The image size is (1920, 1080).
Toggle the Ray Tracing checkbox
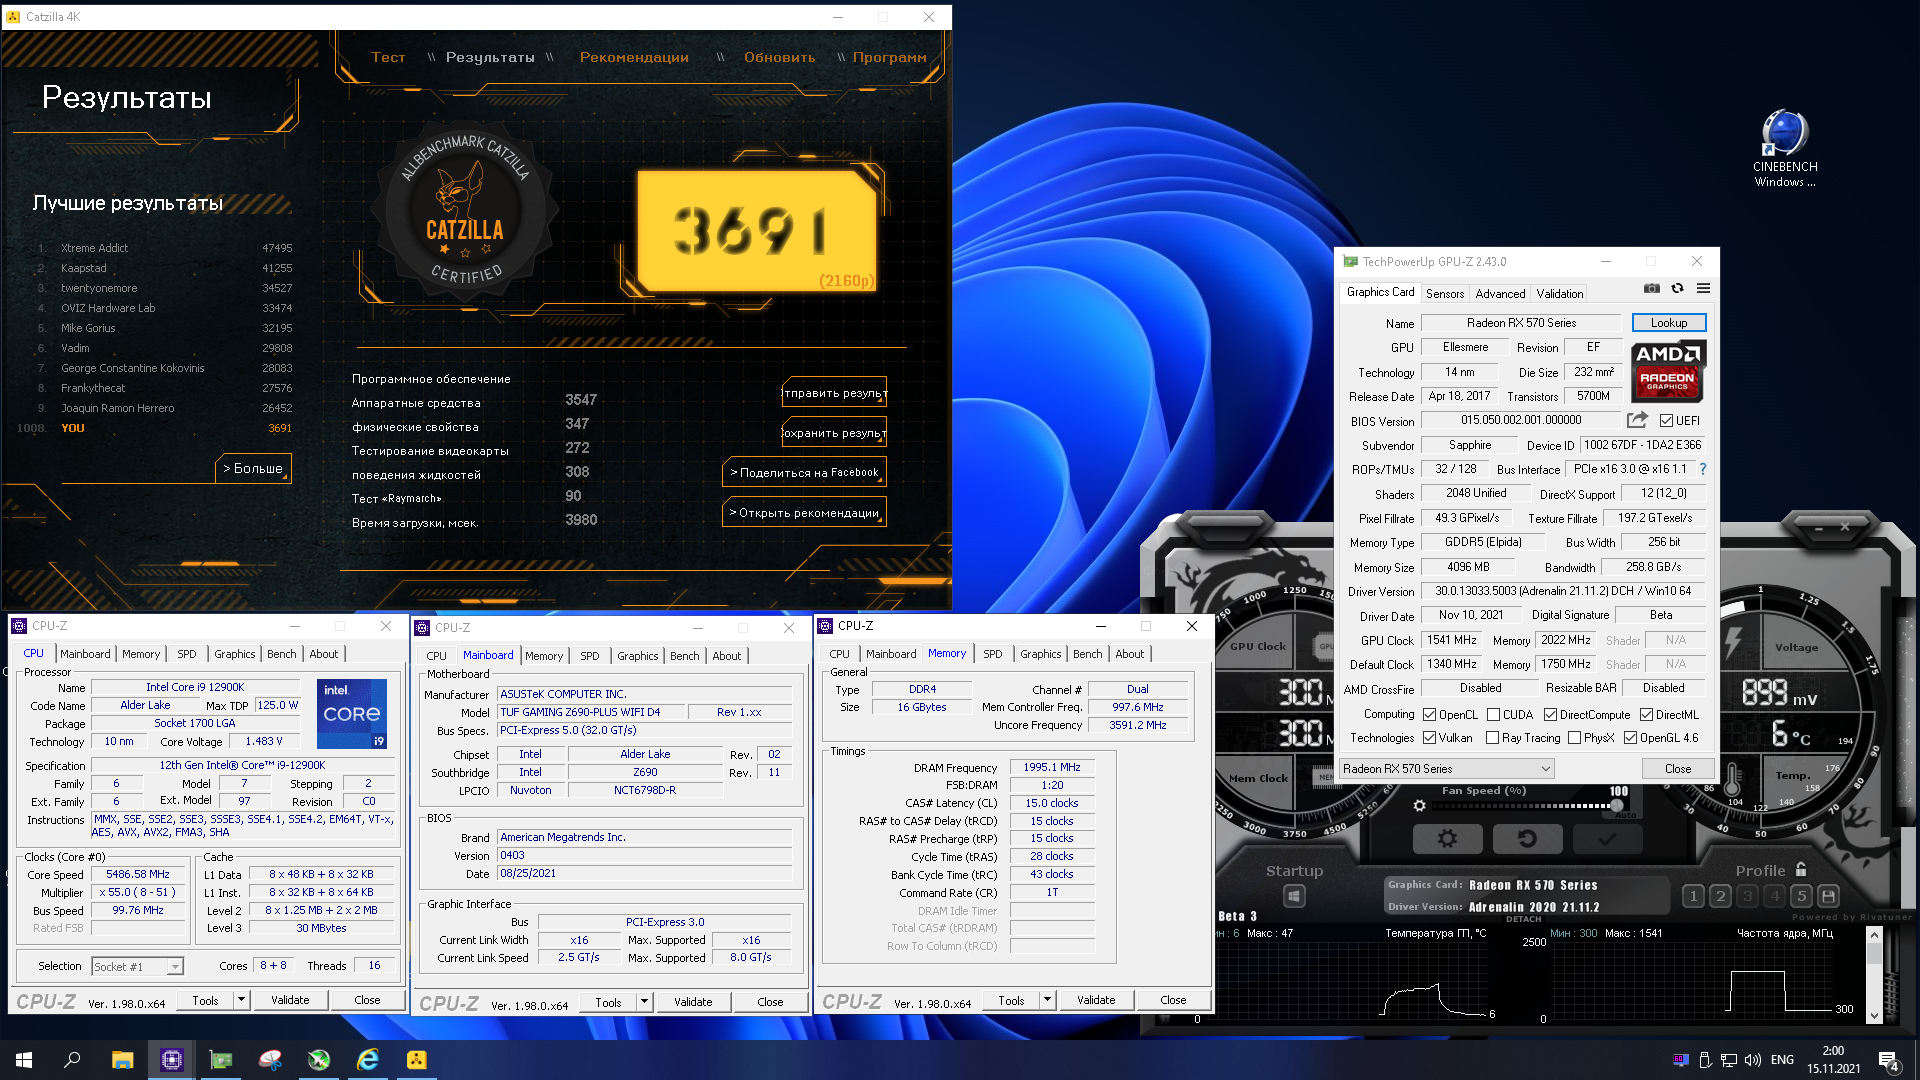pyautogui.click(x=1492, y=738)
